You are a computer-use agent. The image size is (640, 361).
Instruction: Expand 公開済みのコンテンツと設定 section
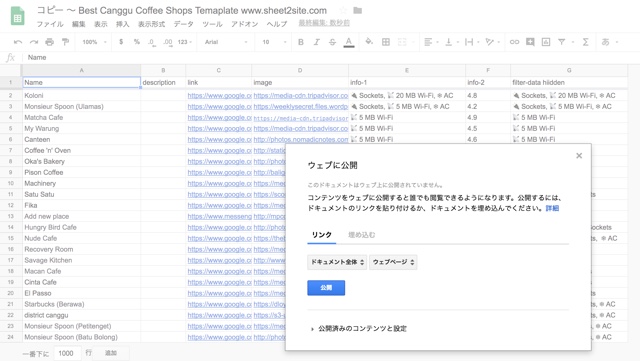click(x=359, y=328)
